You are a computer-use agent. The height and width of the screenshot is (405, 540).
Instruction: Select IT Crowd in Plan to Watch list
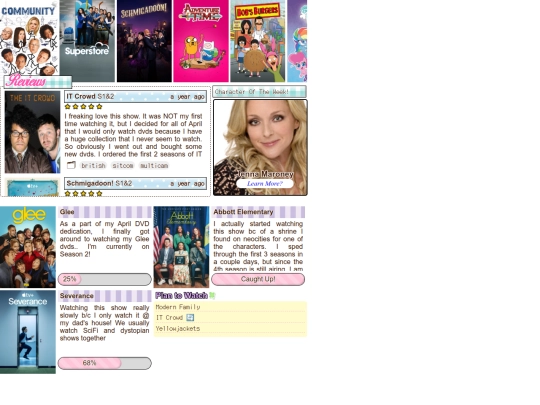pos(169,318)
